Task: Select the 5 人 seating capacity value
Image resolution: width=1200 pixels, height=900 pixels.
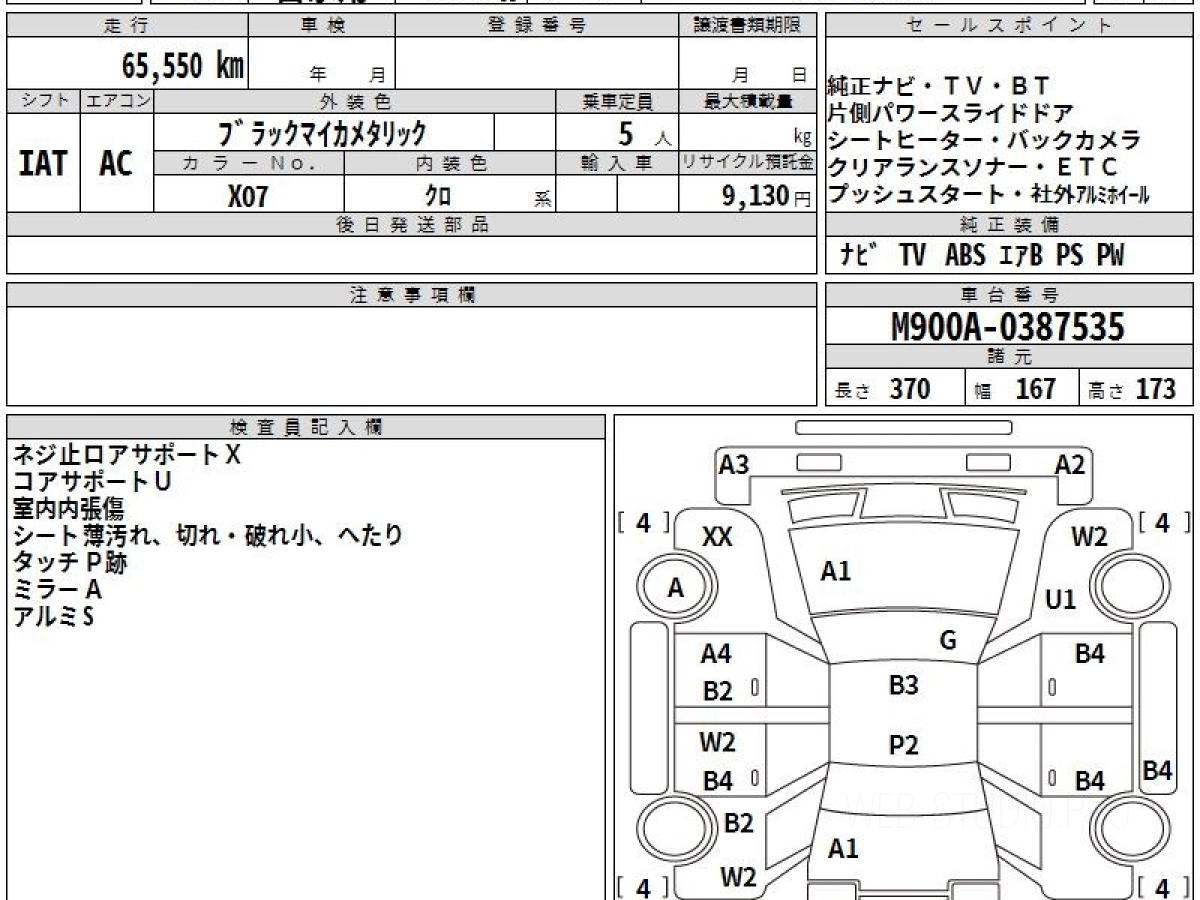Action: pos(644,133)
